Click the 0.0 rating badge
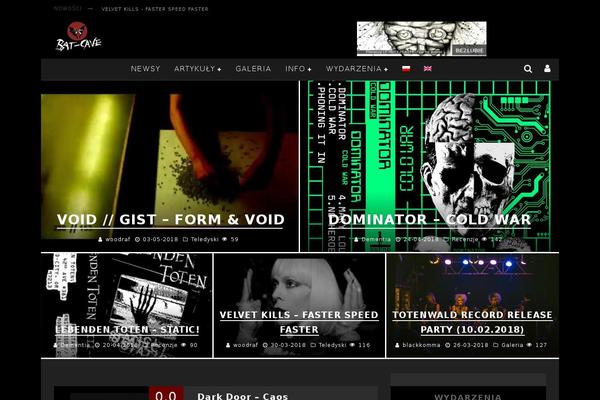 (x=166, y=393)
